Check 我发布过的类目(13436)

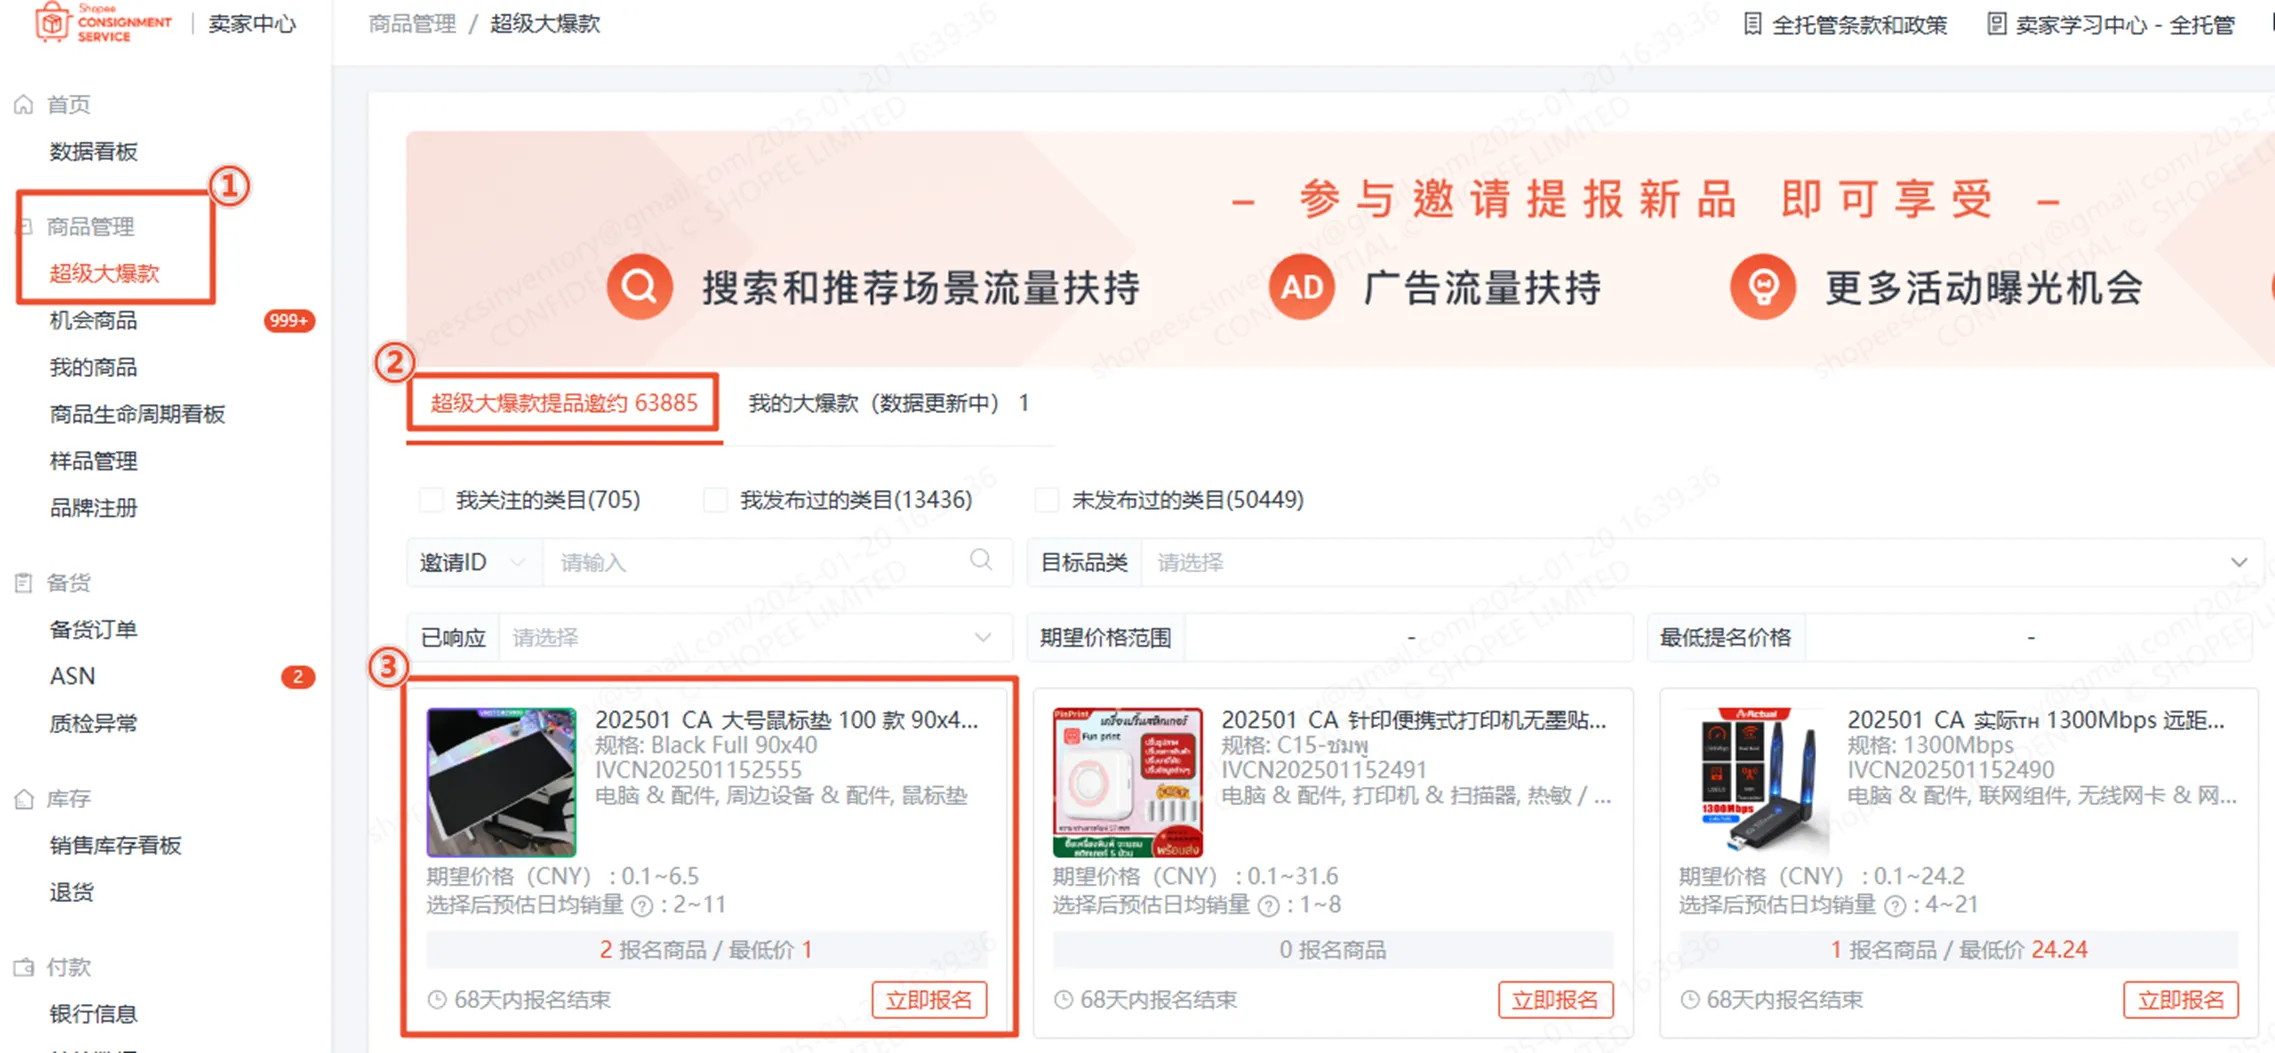716,499
